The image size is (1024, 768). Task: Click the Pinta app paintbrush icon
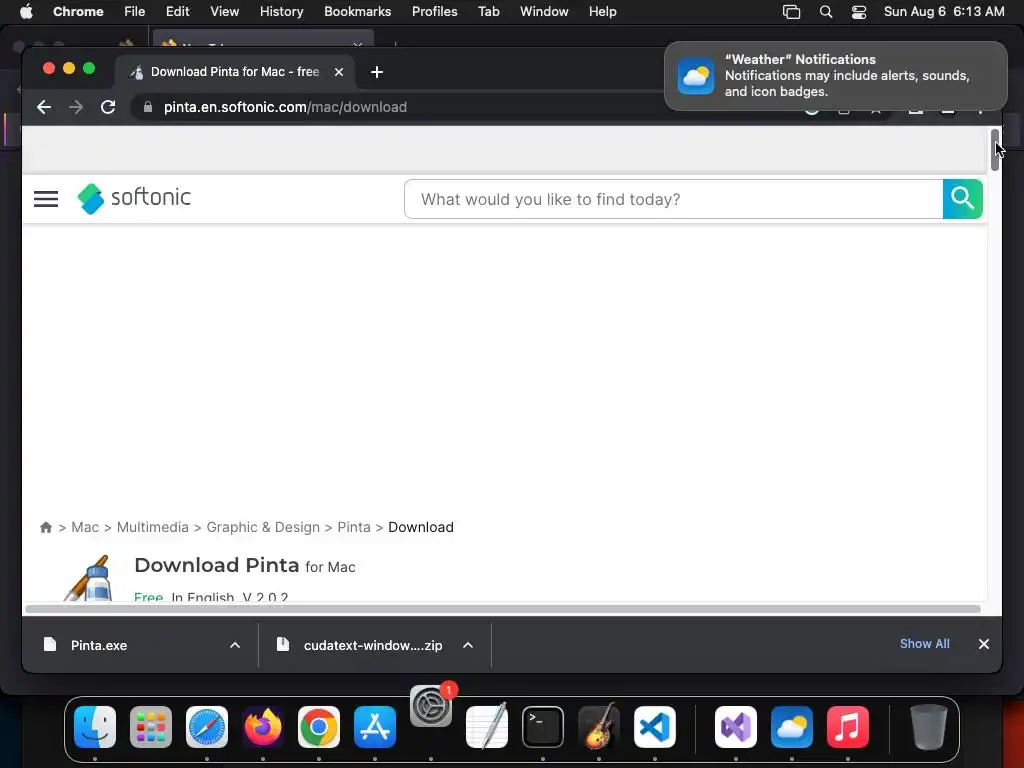[89, 578]
